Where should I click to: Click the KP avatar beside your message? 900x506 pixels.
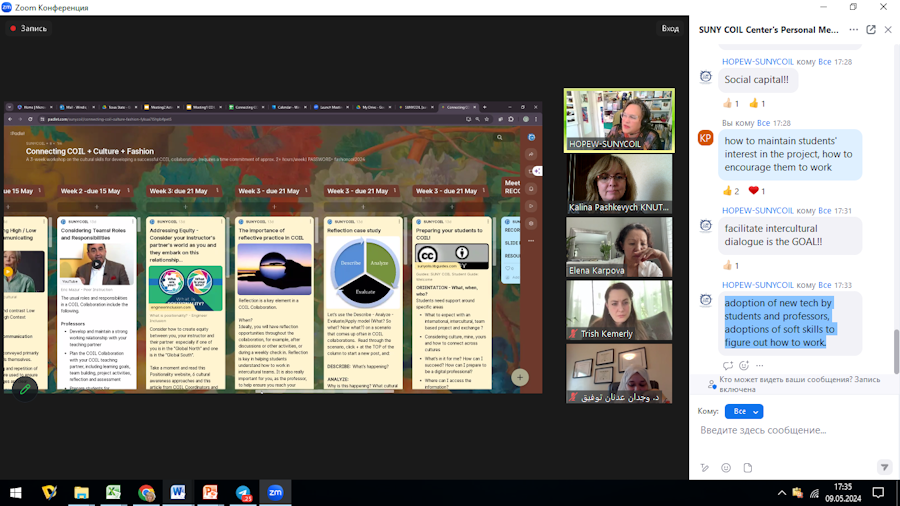(x=705, y=138)
